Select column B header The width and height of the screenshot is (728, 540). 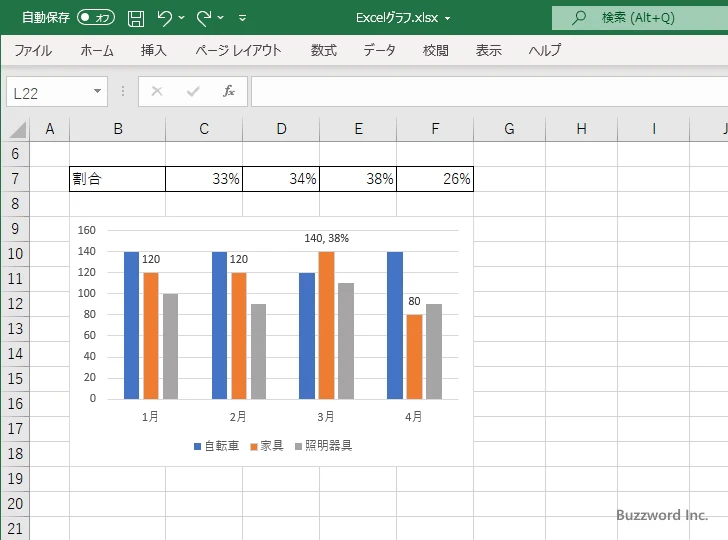coord(118,129)
